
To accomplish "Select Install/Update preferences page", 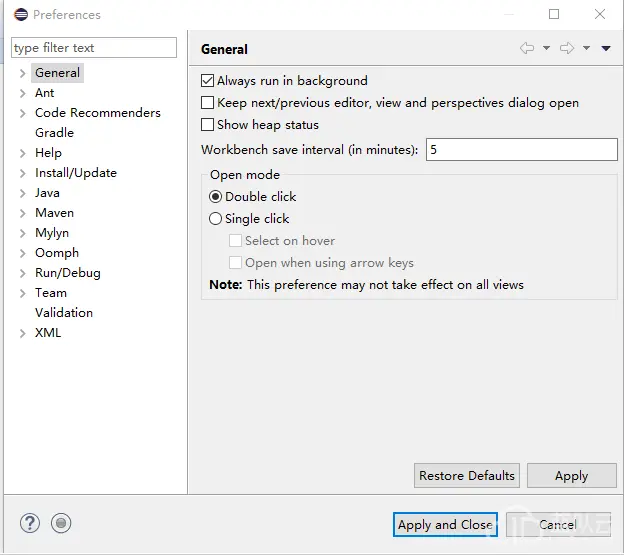I will point(76,173).
